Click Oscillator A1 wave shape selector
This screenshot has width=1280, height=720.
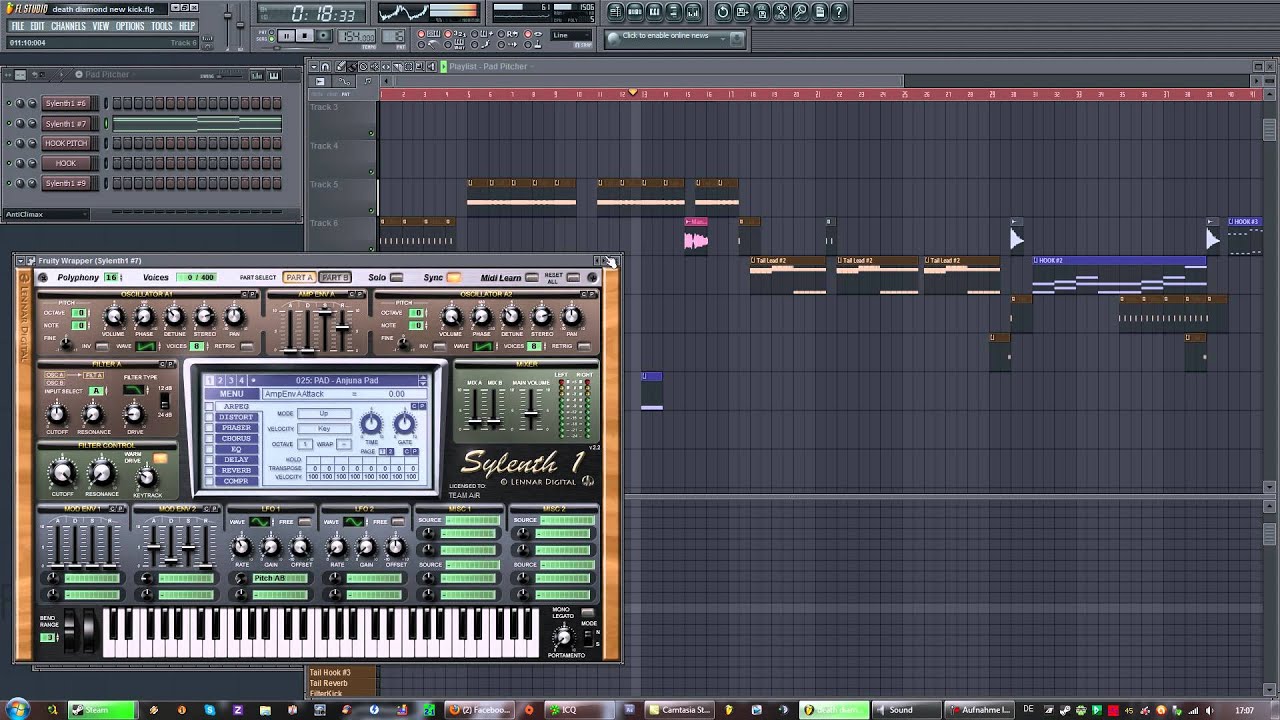click(x=146, y=346)
